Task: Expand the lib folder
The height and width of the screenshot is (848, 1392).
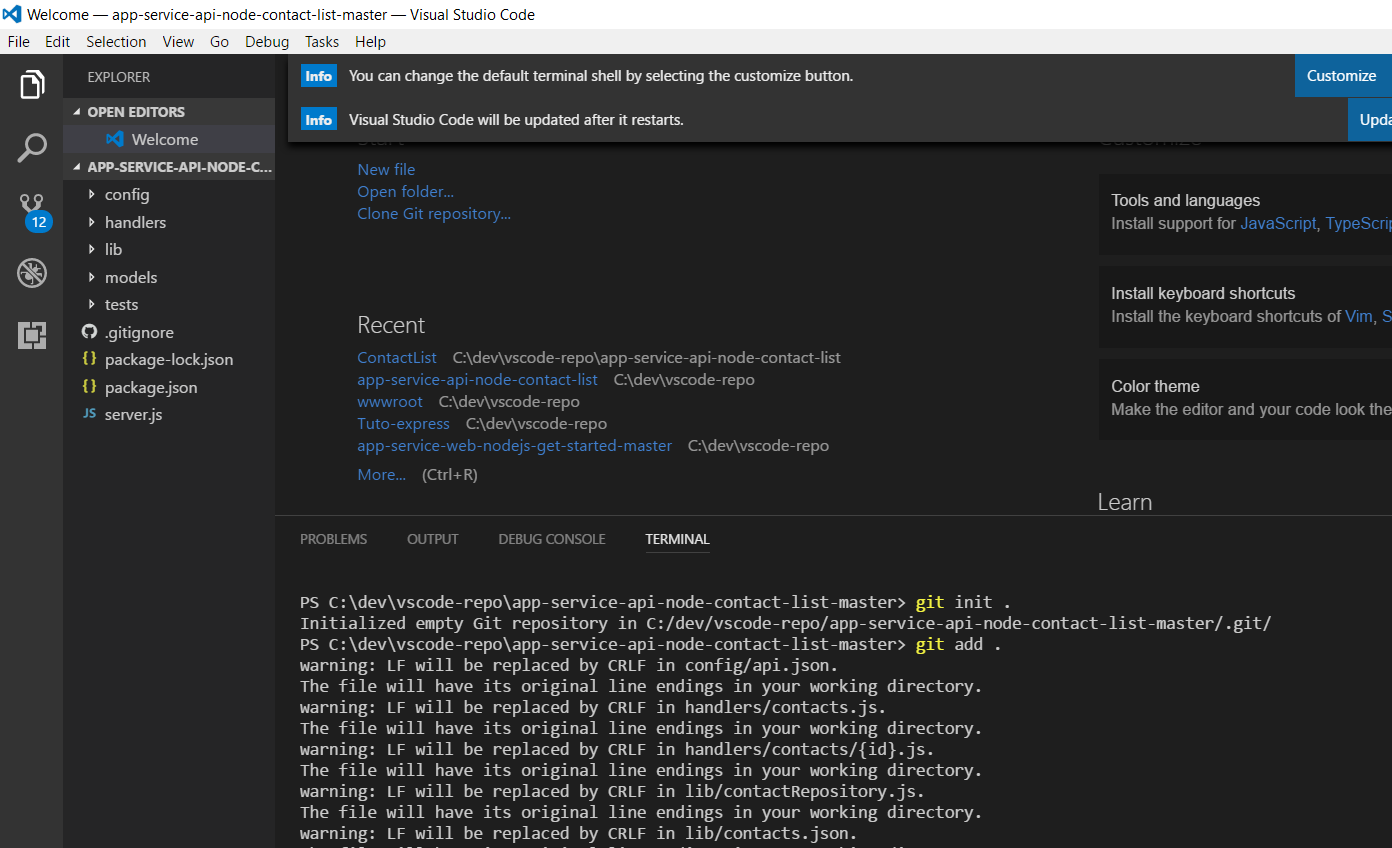Action: click(92, 249)
